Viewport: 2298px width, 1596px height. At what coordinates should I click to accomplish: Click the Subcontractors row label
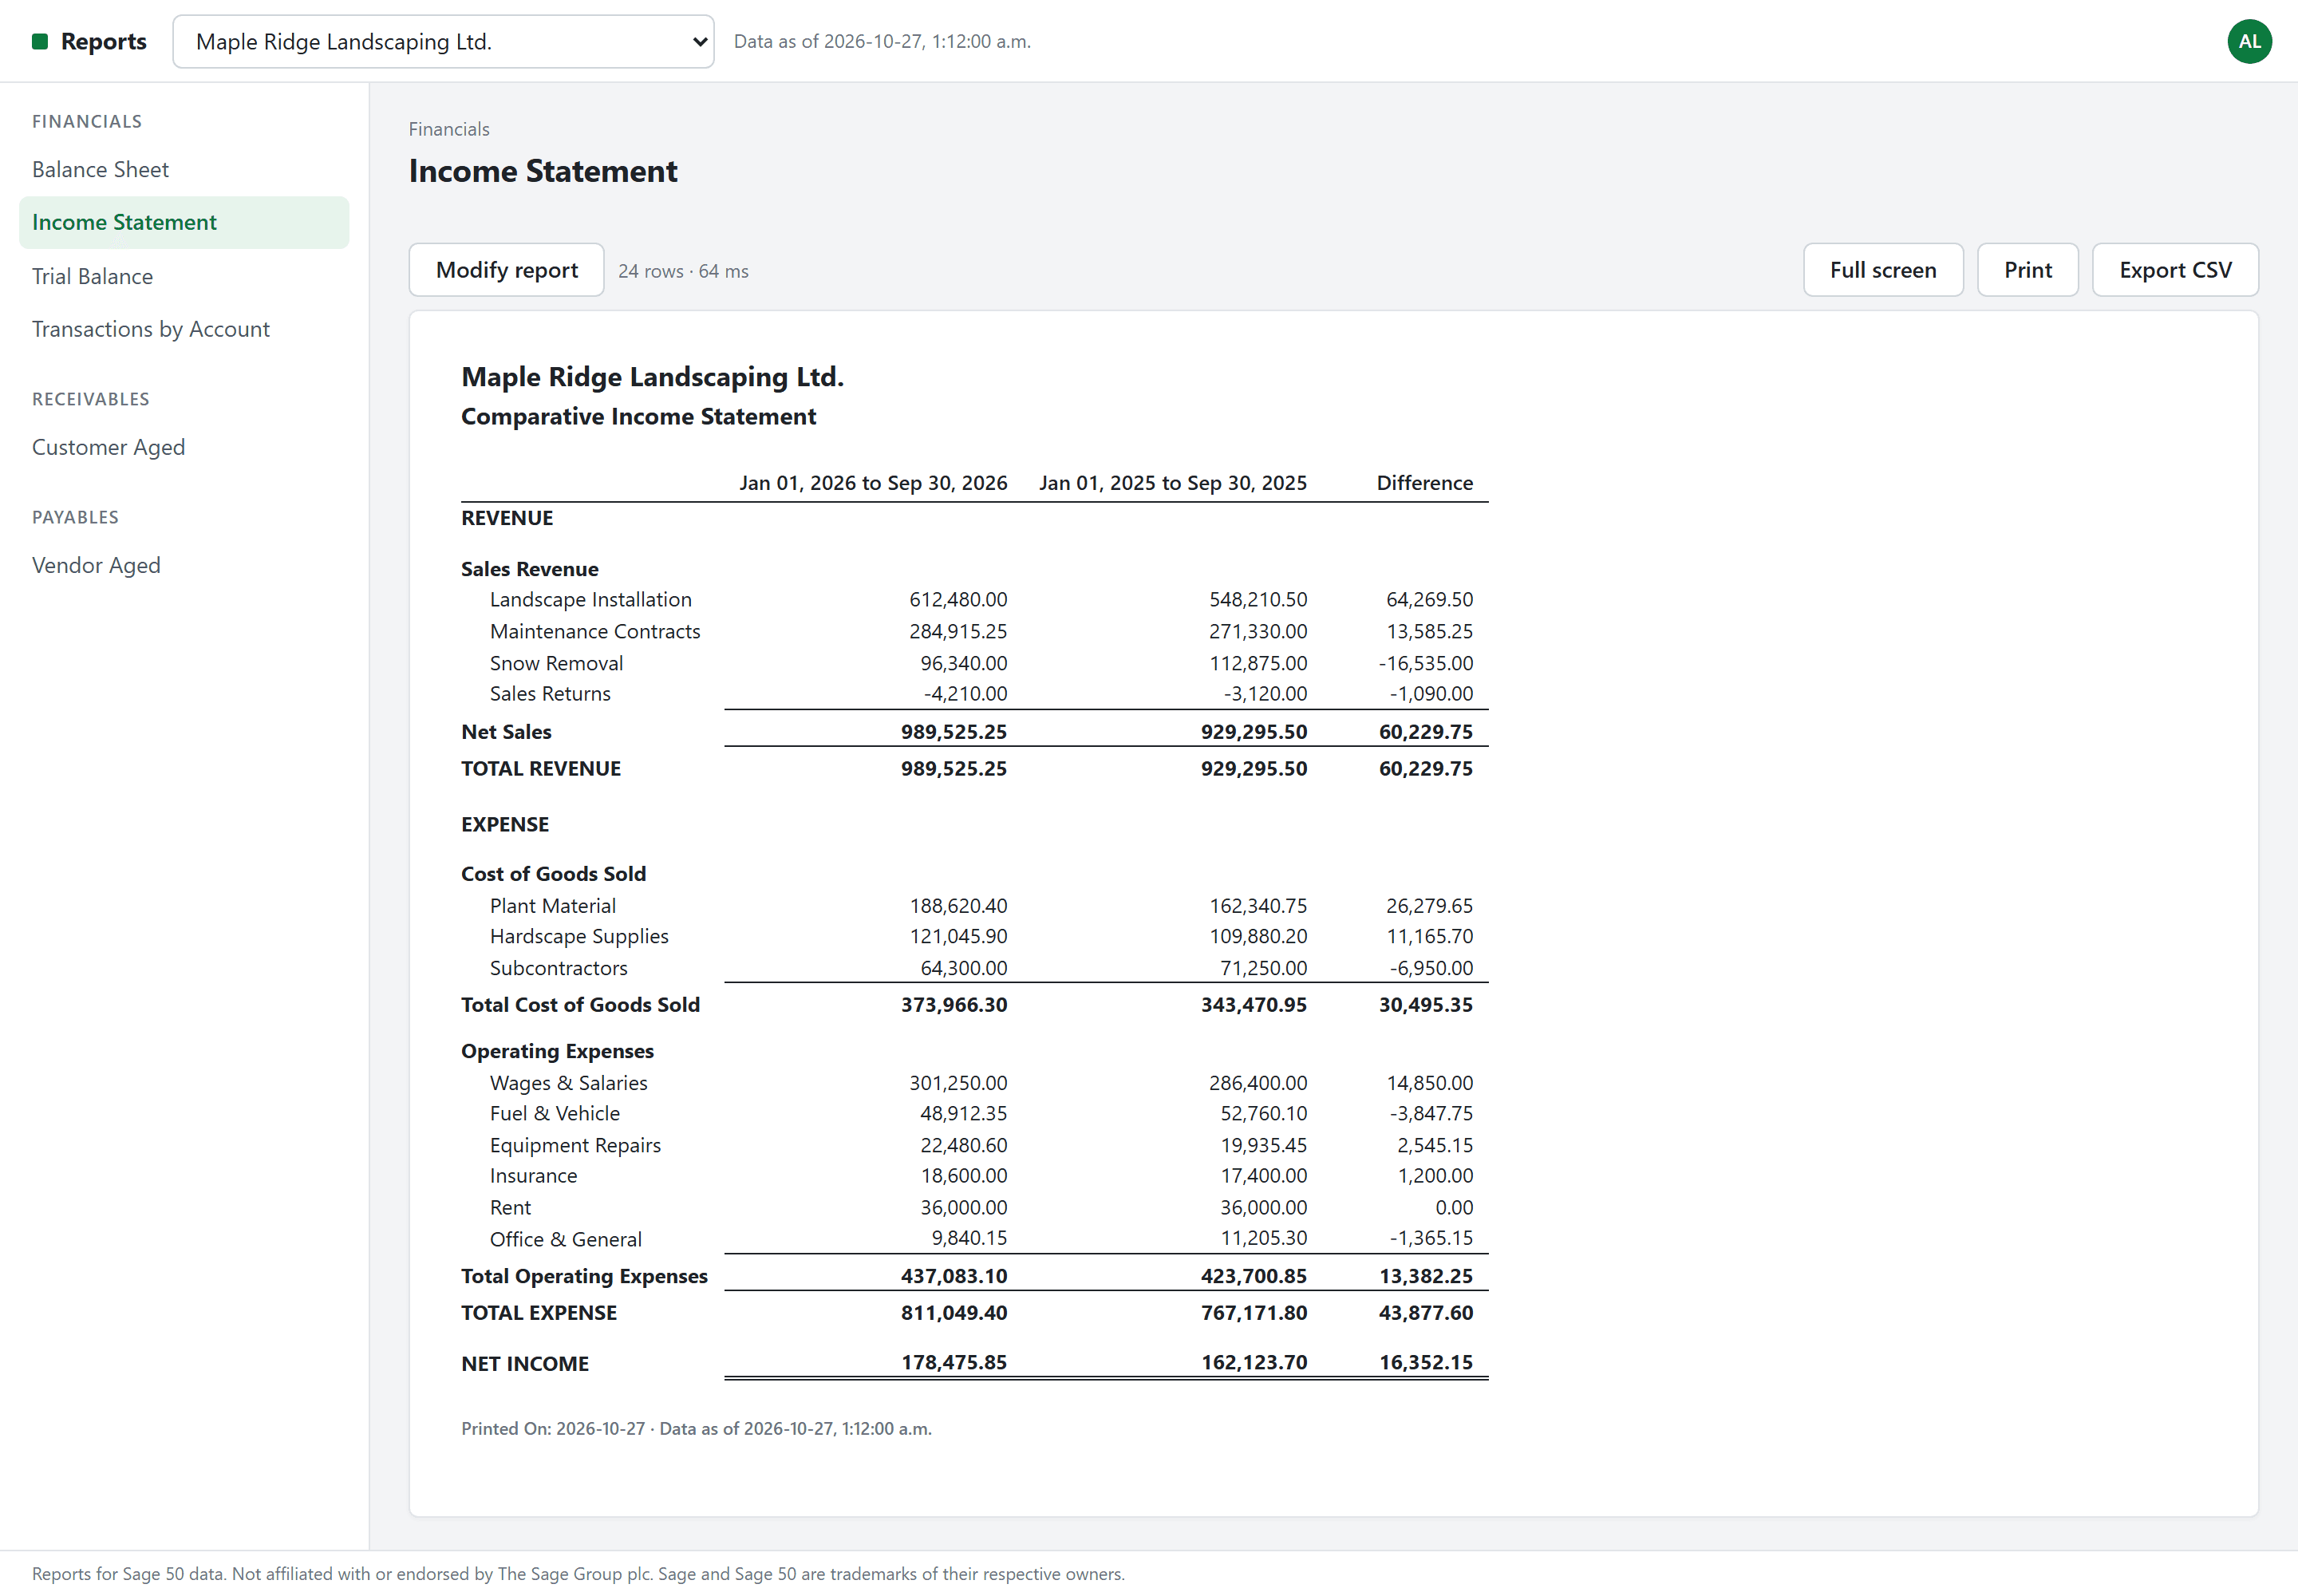pos(558,968)
